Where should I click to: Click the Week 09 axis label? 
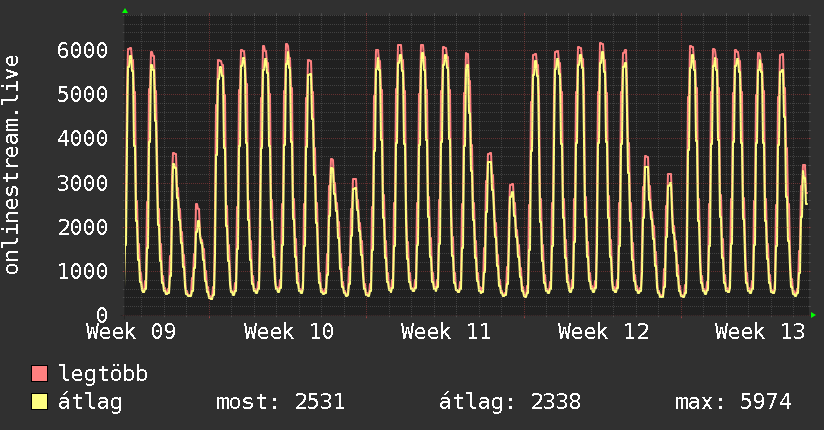(x=131, y=332)
